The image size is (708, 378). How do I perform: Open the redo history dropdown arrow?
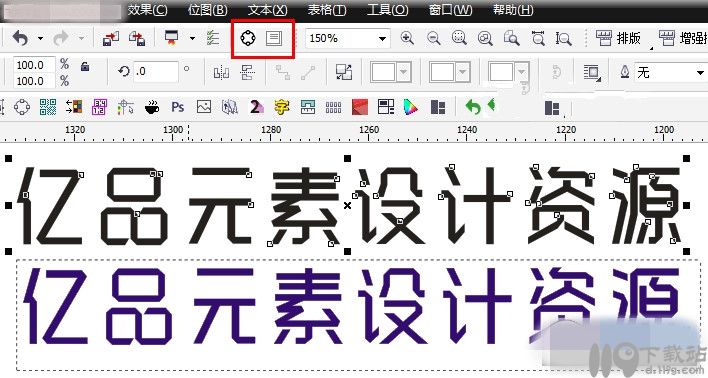coord(81,39)
